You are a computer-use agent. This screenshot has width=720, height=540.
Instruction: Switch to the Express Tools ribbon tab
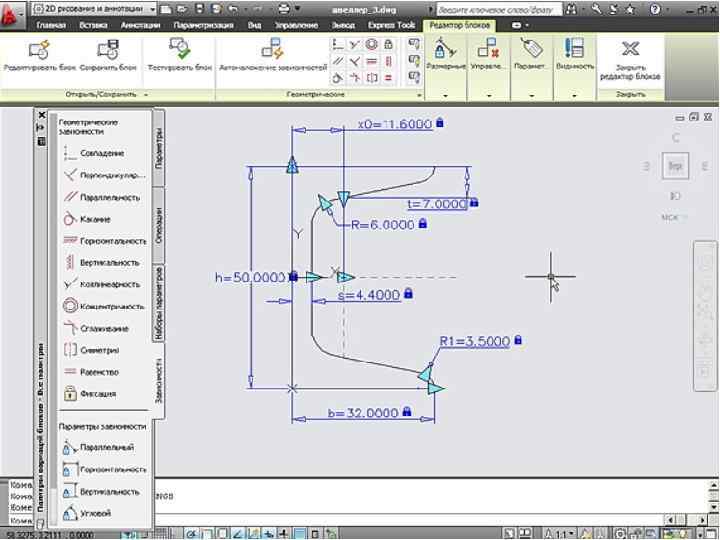tap(392, 25)
